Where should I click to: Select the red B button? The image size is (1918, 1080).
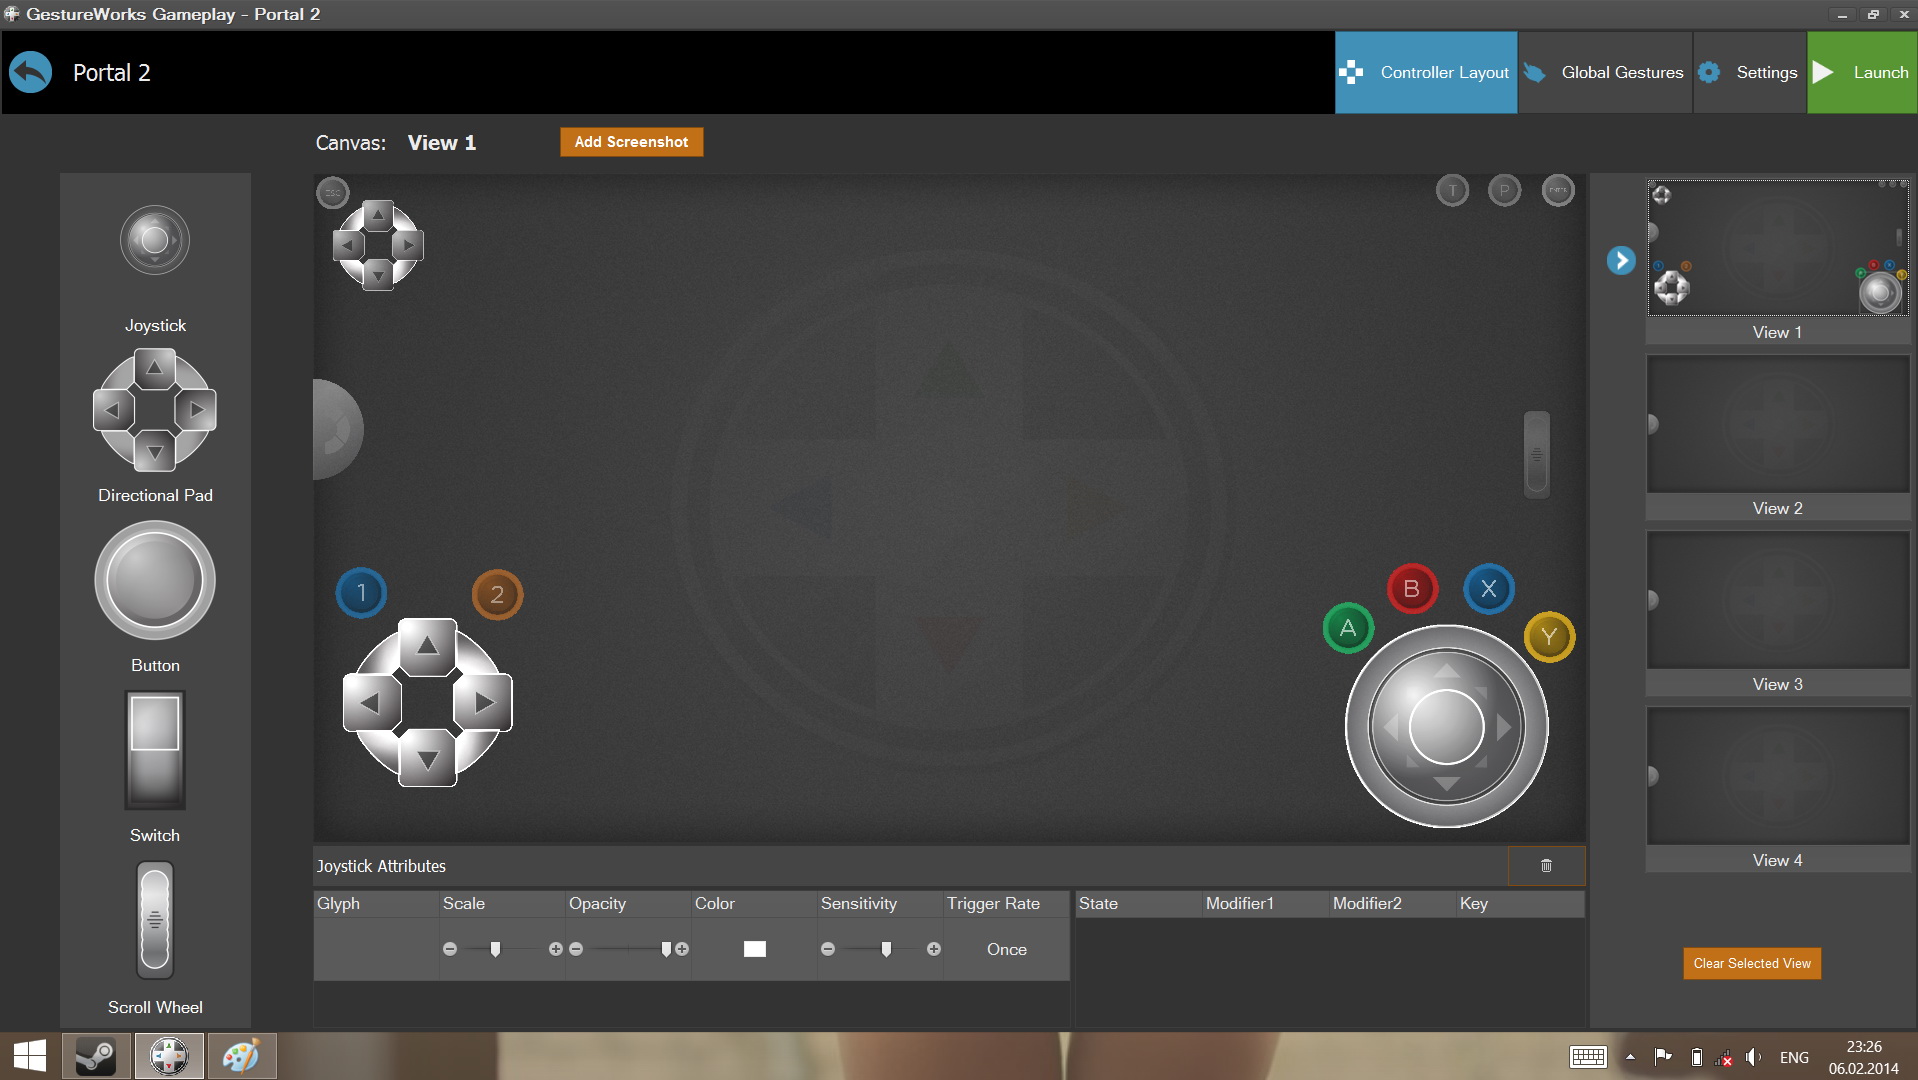pyautogui.click(x=1412, y=589)
